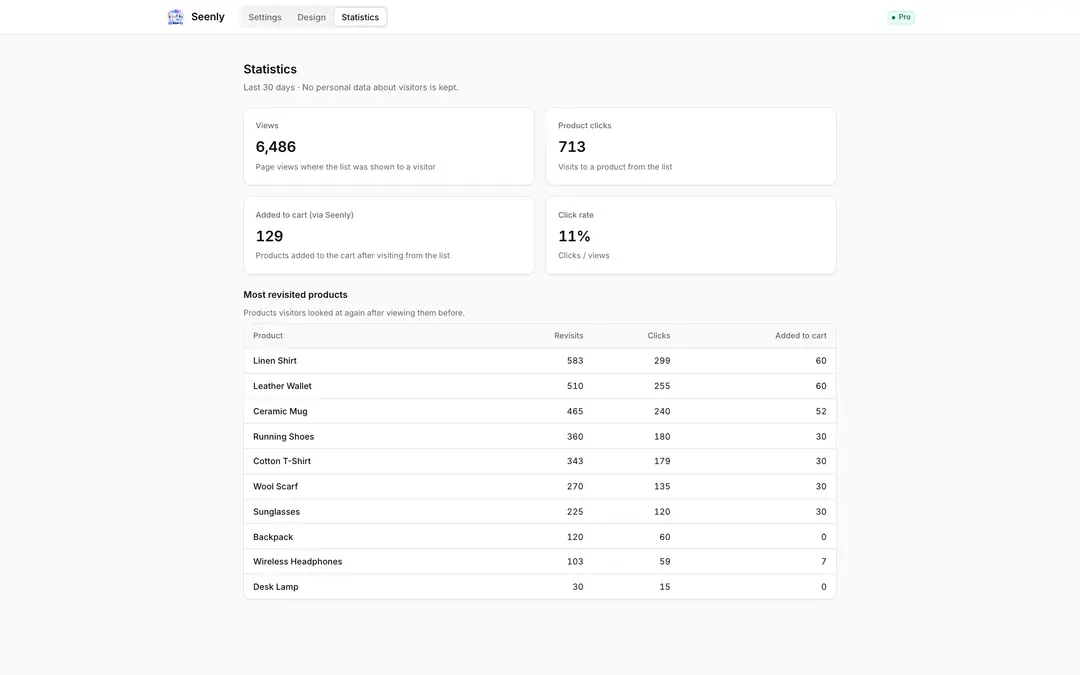
Task: Select the Linen Shirt row
Action: coord(539,361)
